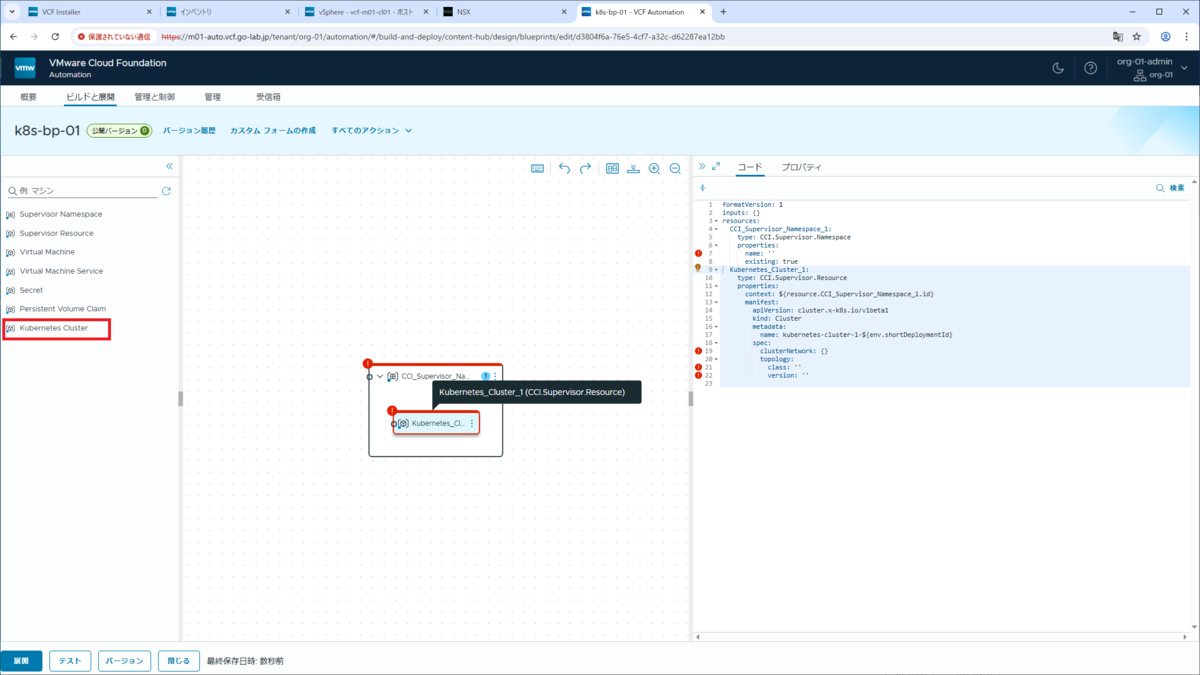Click the red error badge on Kubernetes_Cluster node
Screen dimensions: 1200x675
(x=392, y=411)
